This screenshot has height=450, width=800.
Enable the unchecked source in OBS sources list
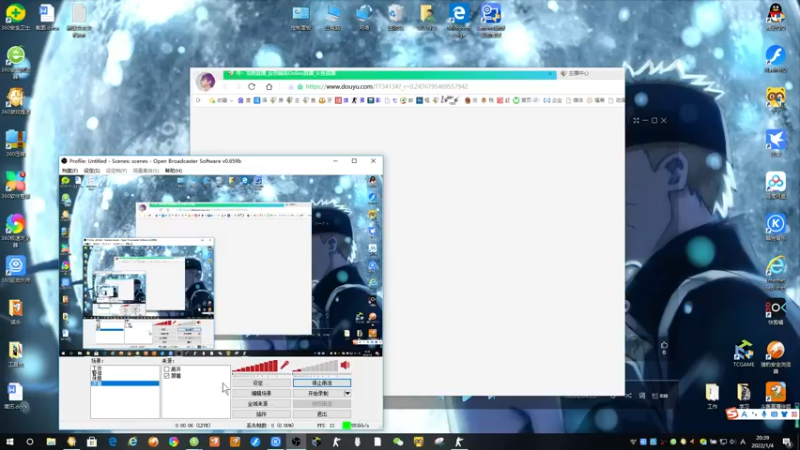point(167,369)
